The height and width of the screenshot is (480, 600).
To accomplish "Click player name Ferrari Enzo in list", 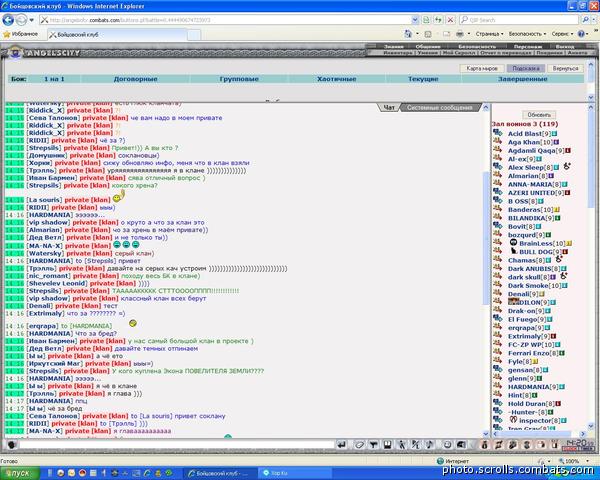I will coord(528,353).
